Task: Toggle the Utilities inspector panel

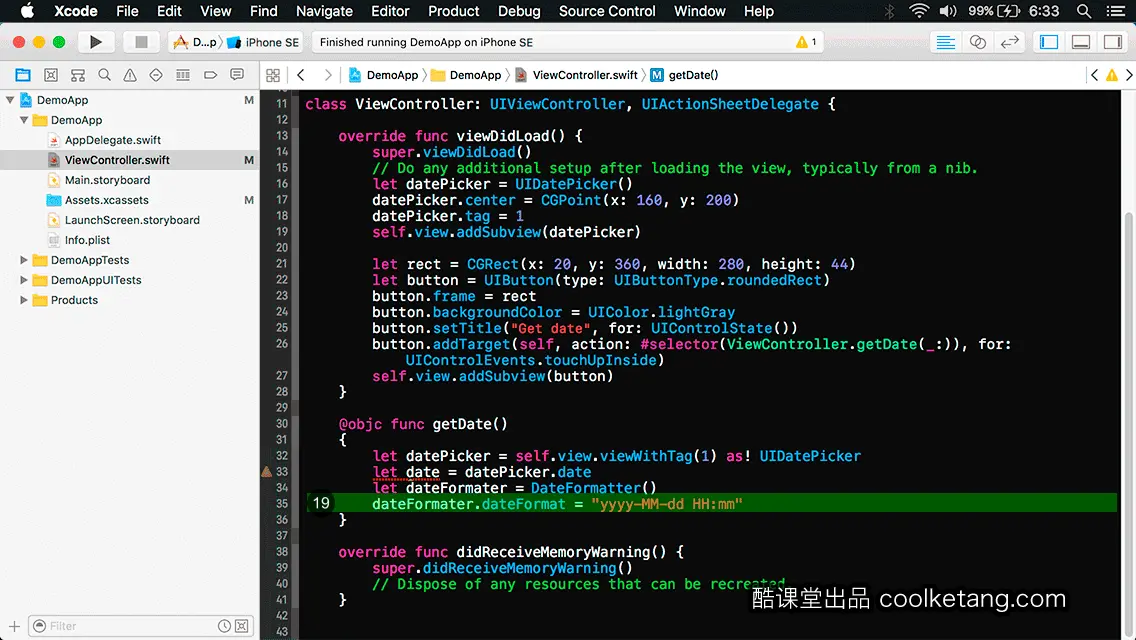Action: click(1112, 42)
